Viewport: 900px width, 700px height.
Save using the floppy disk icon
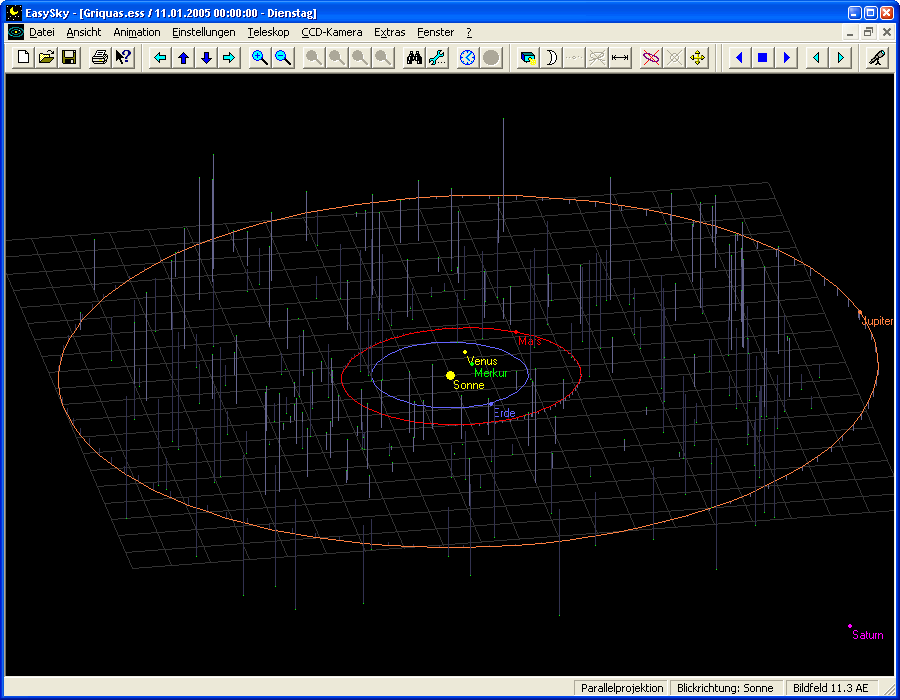click(x=69, y=58)
